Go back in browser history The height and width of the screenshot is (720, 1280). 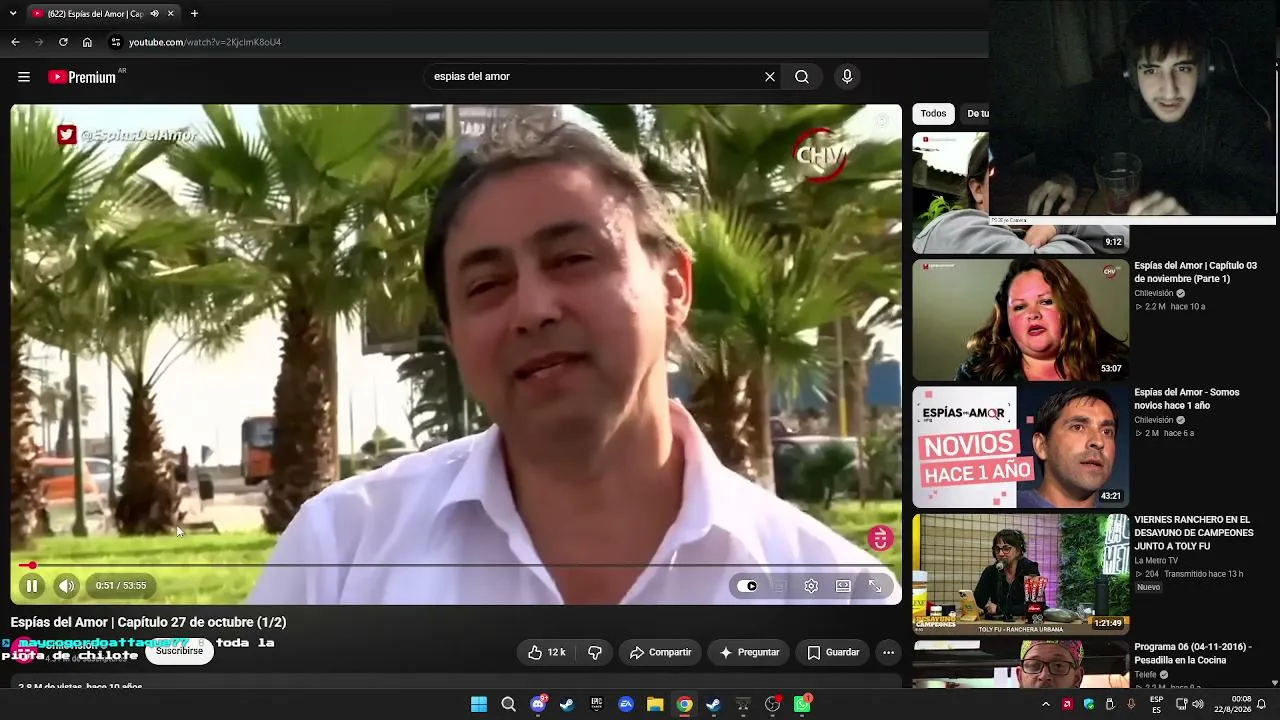15,42
